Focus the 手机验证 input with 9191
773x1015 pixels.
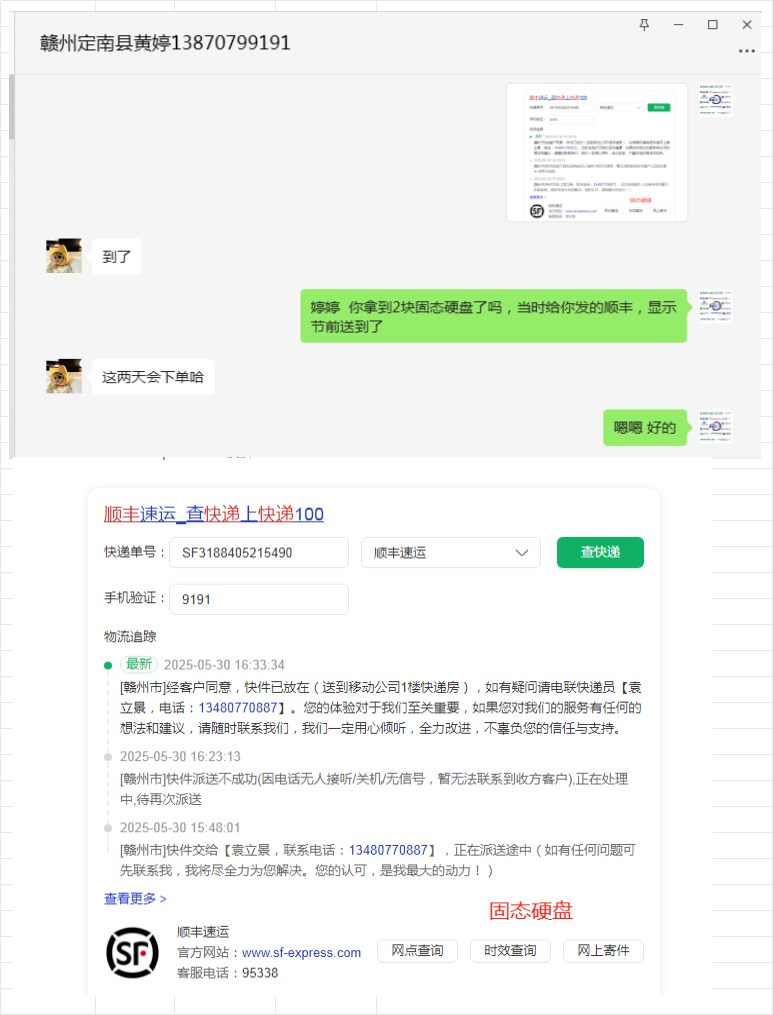tap(259, 599)
